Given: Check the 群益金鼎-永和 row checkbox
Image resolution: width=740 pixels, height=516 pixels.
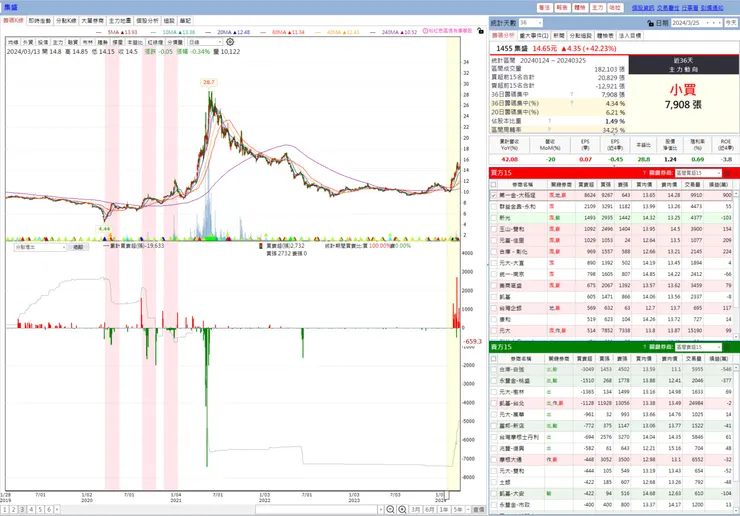Looking at the screenshot, I should point(494,206).
